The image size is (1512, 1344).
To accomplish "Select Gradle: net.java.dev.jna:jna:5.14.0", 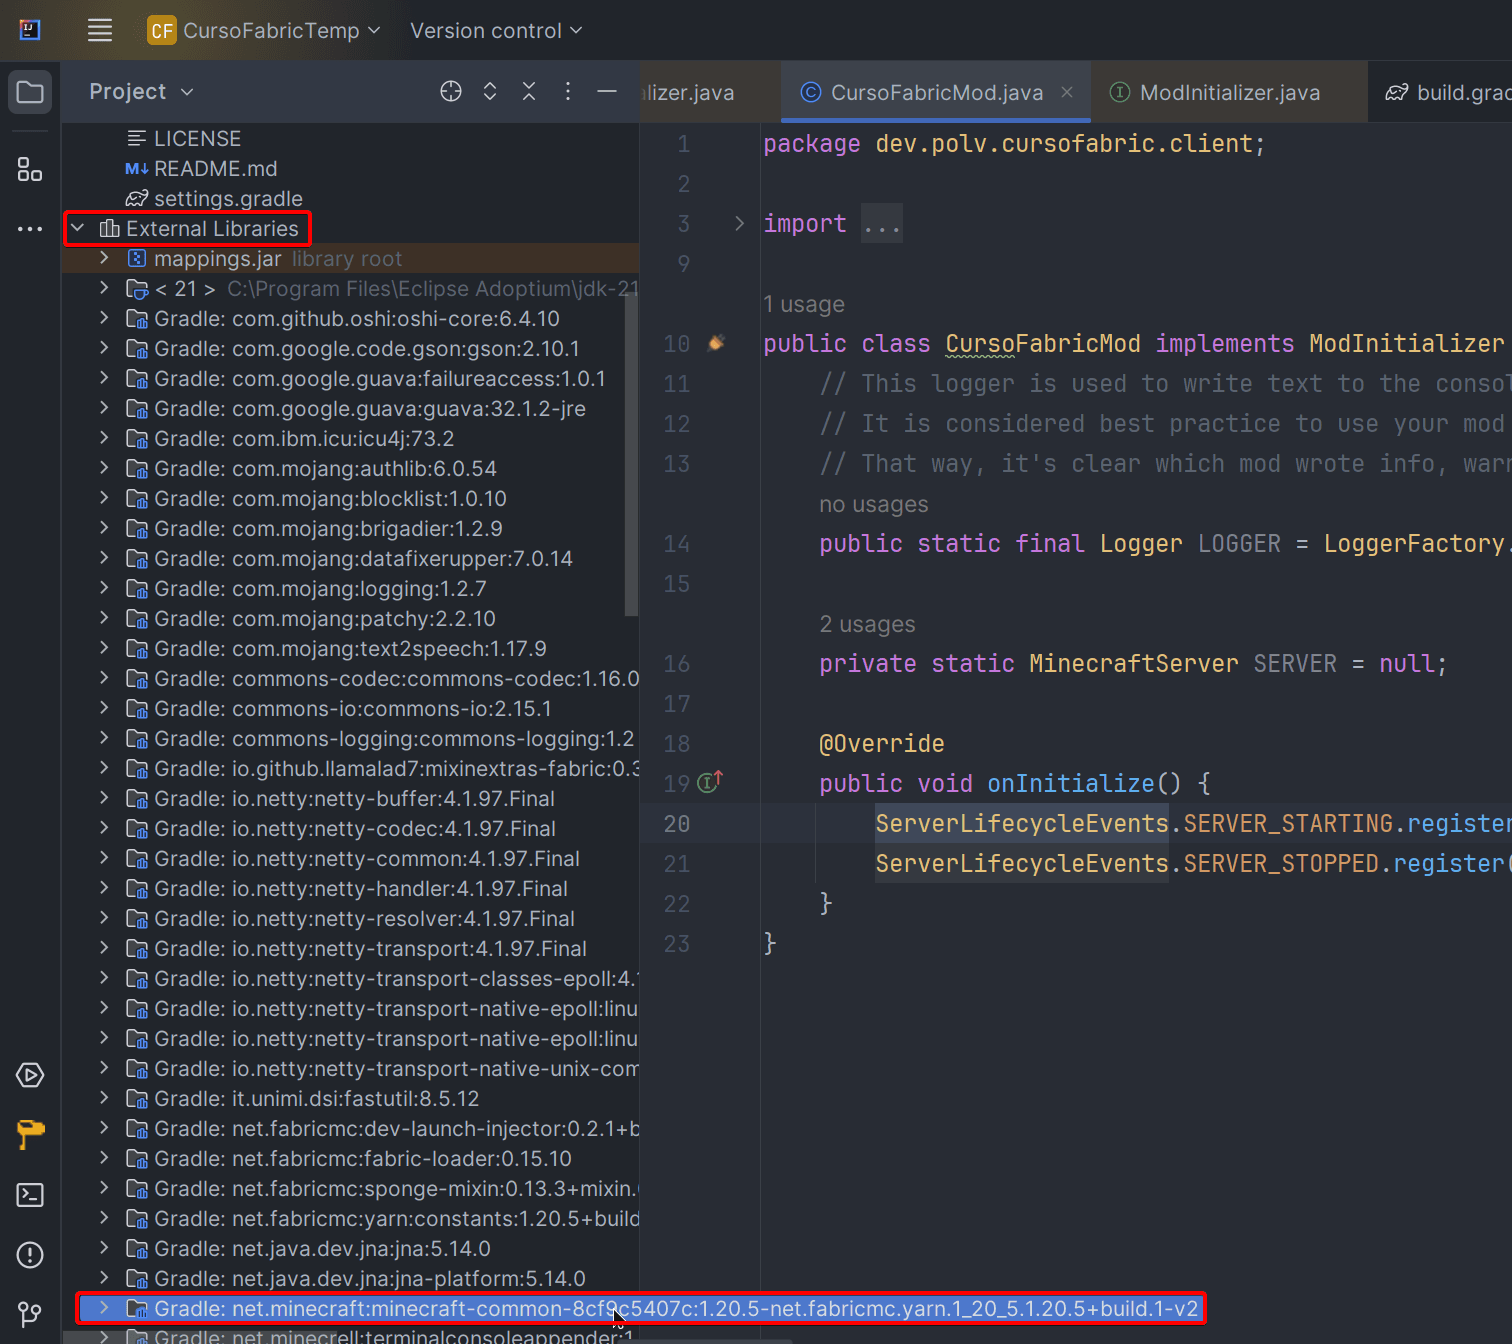I will click(x=322, y=1248).
